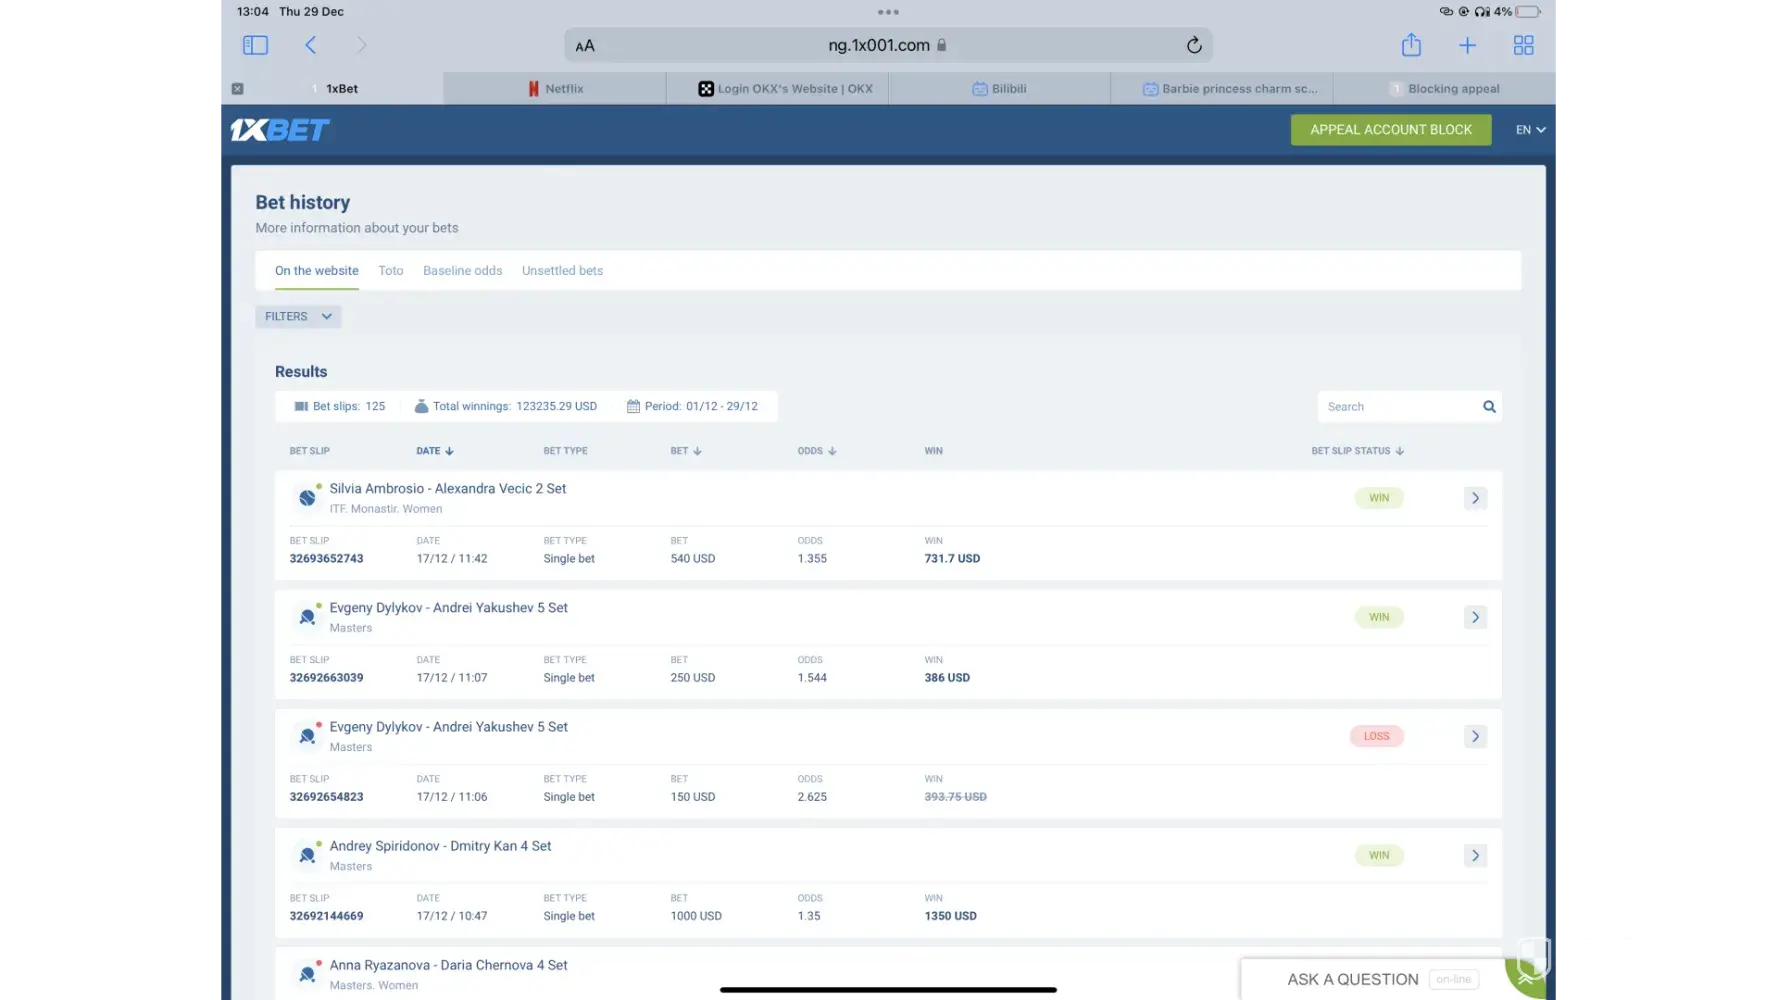Screen dimensions: 1778x1000
Task: Open the EN language dropdown
Action: (1530, 130)
